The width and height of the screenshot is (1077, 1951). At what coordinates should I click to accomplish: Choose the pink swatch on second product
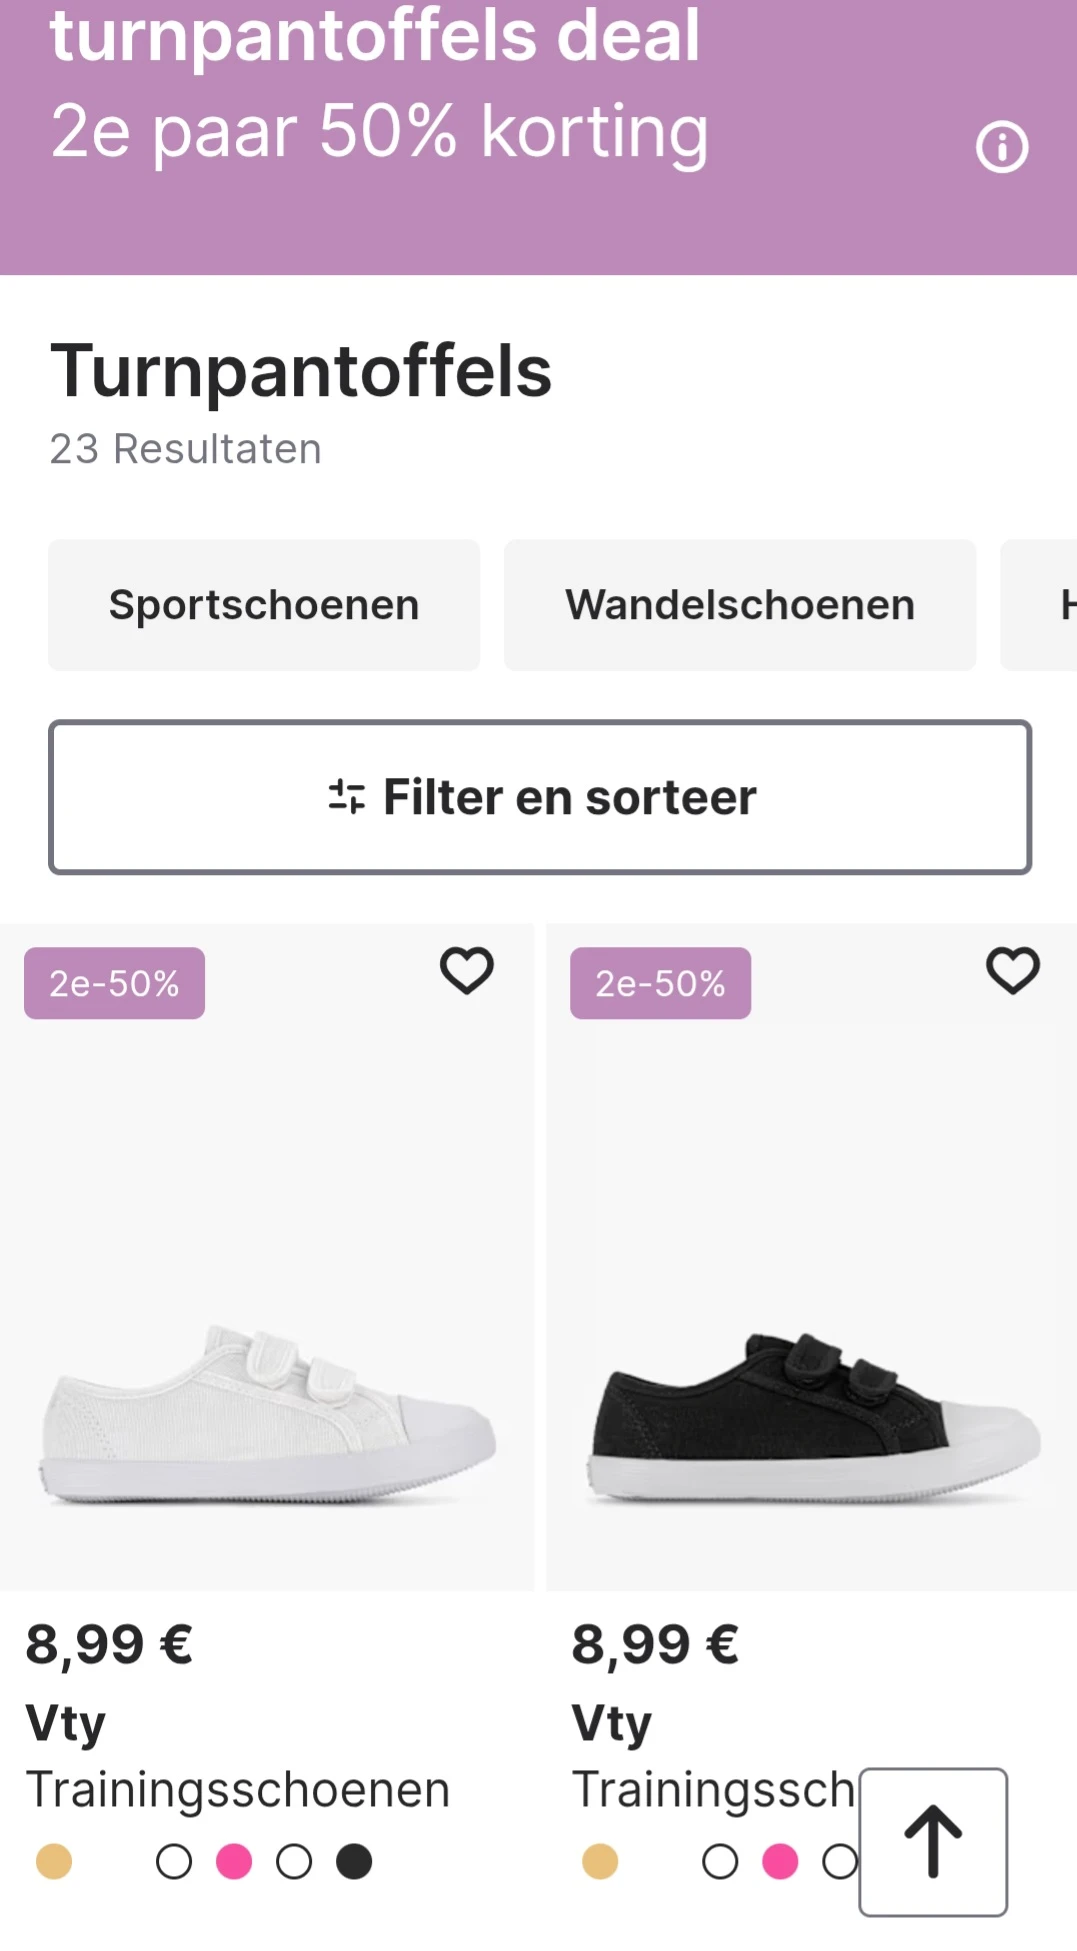point(780,1861)
